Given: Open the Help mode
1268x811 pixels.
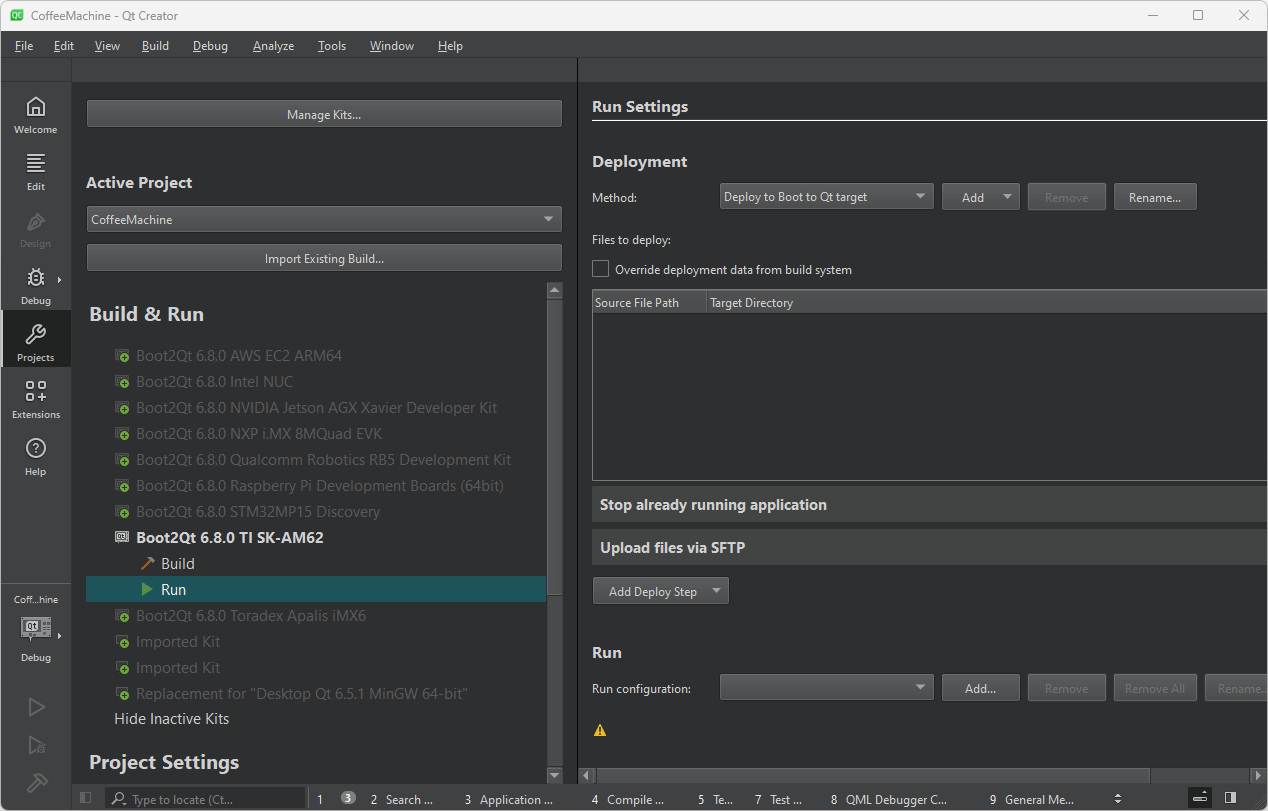Looking at the screenshot, I should click(35, 456).
